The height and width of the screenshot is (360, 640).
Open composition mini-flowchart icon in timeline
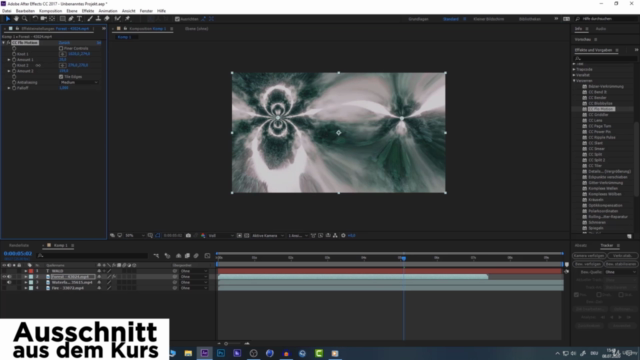click(156, 256)
